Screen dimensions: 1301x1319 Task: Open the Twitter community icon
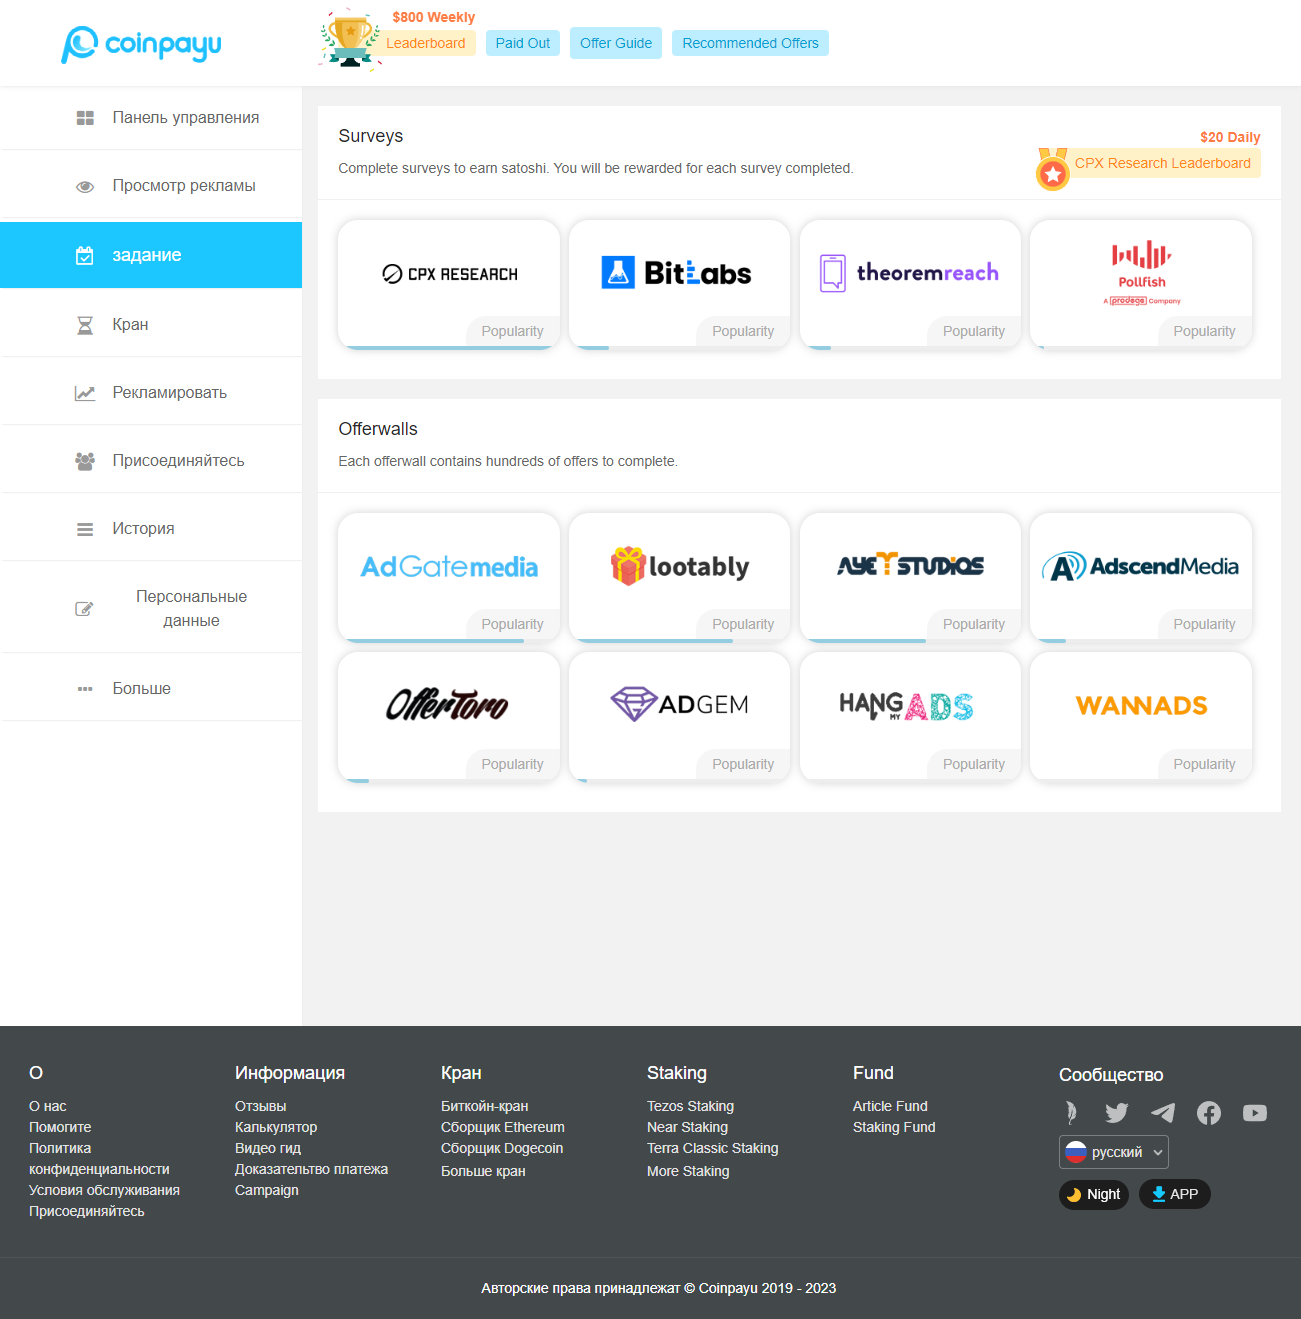(1117, 1113)
